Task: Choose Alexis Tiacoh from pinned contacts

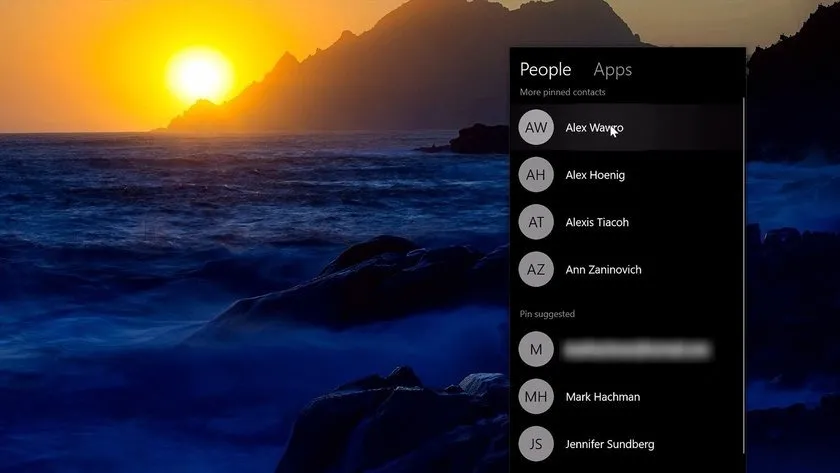Action: (x=597, y=222)
